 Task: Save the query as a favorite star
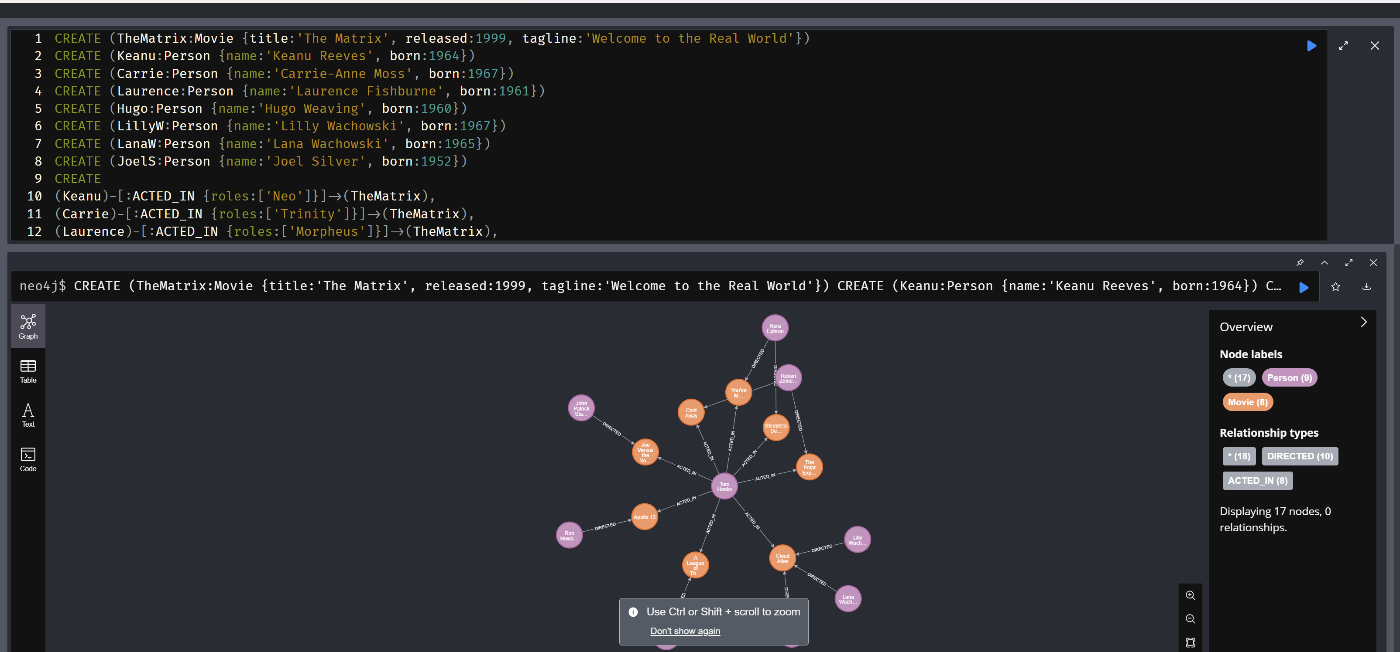click(1335, 287)
